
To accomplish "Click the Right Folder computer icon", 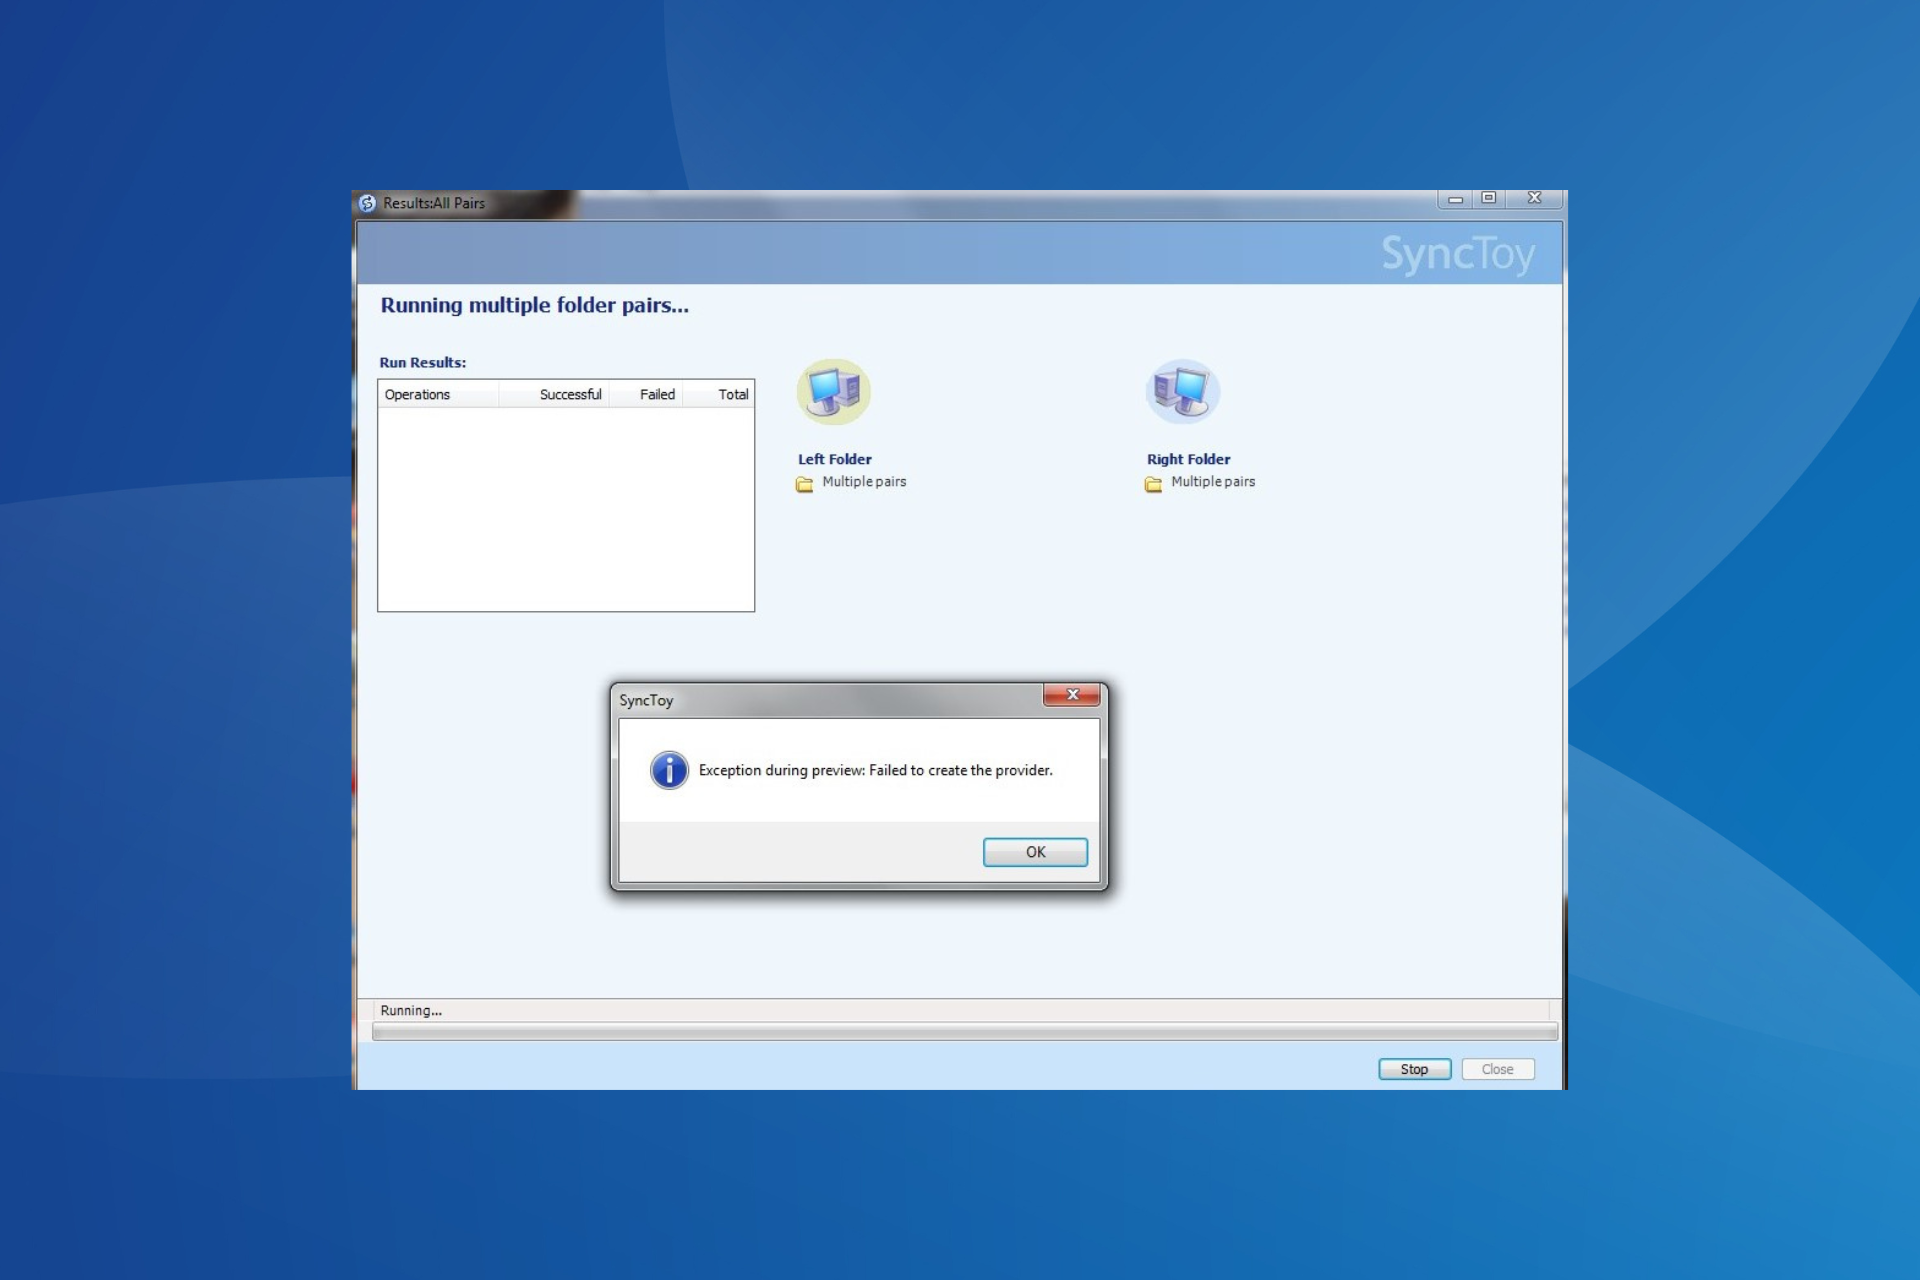I will (1183, 391).
